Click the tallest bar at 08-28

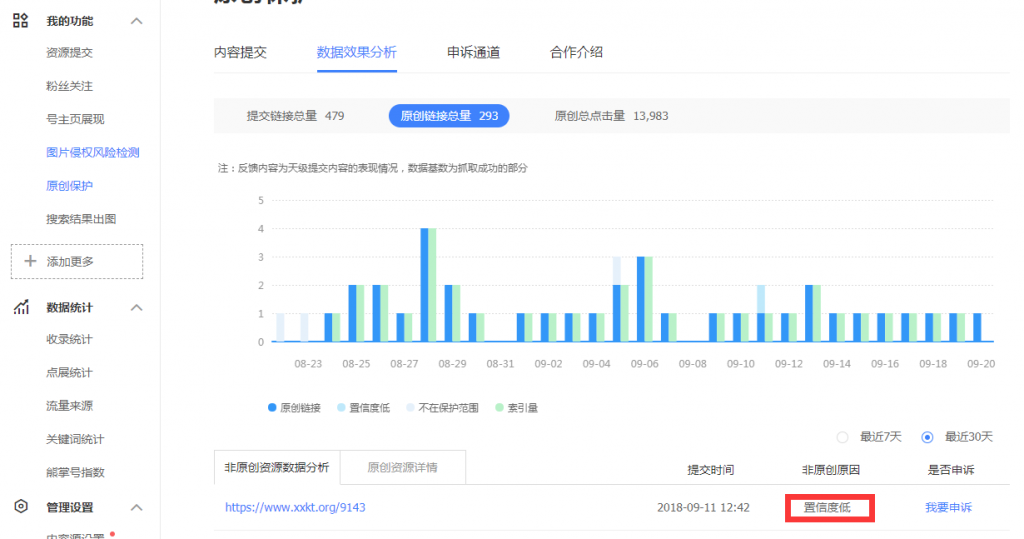coord(424,285)
